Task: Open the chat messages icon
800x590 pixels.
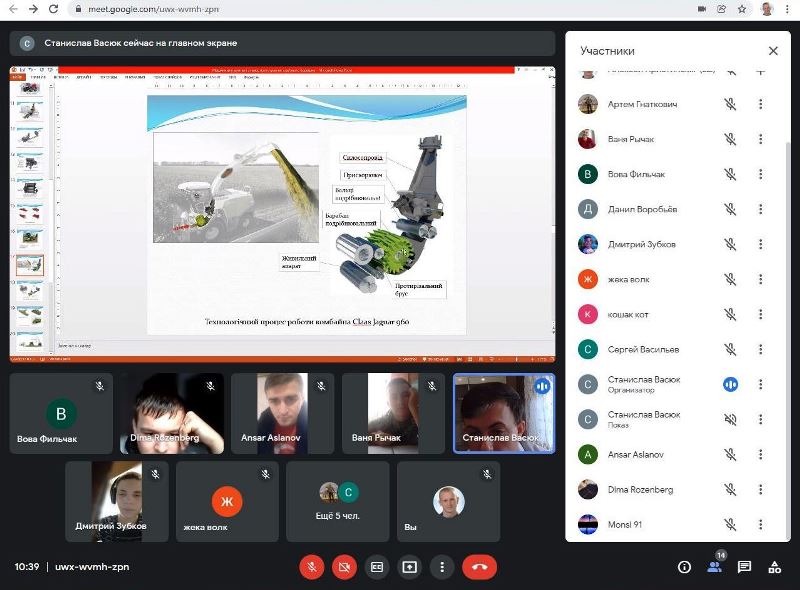Action: click(744, 567)
